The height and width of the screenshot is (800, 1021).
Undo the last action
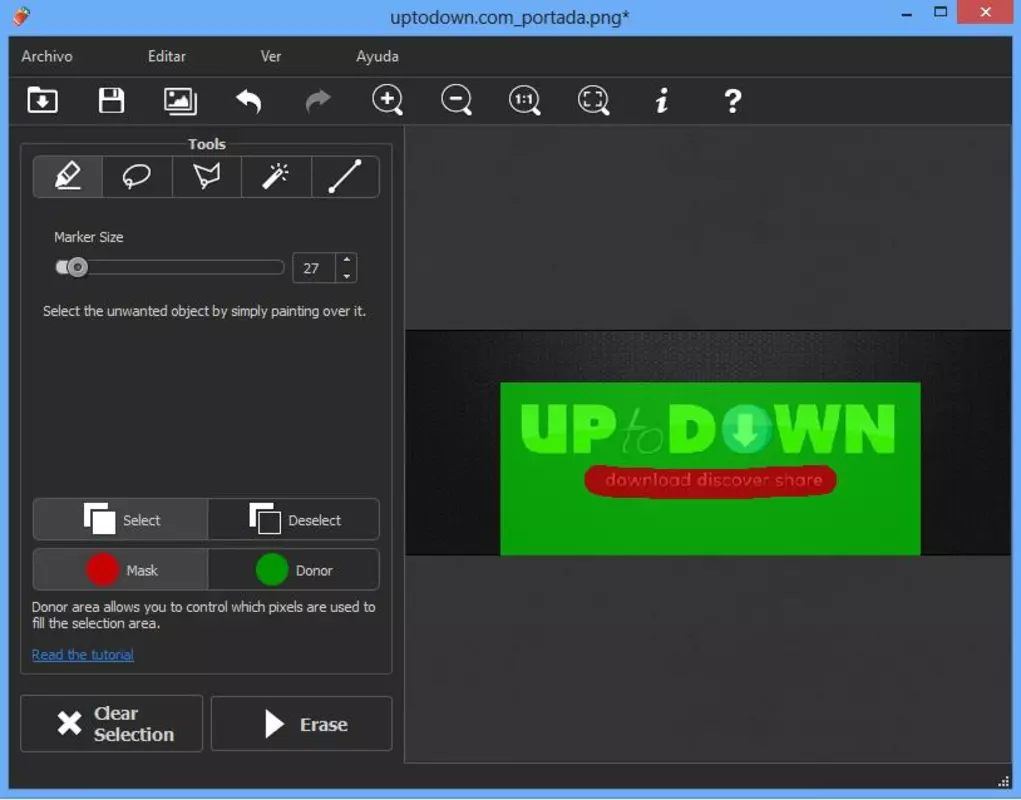249,101
